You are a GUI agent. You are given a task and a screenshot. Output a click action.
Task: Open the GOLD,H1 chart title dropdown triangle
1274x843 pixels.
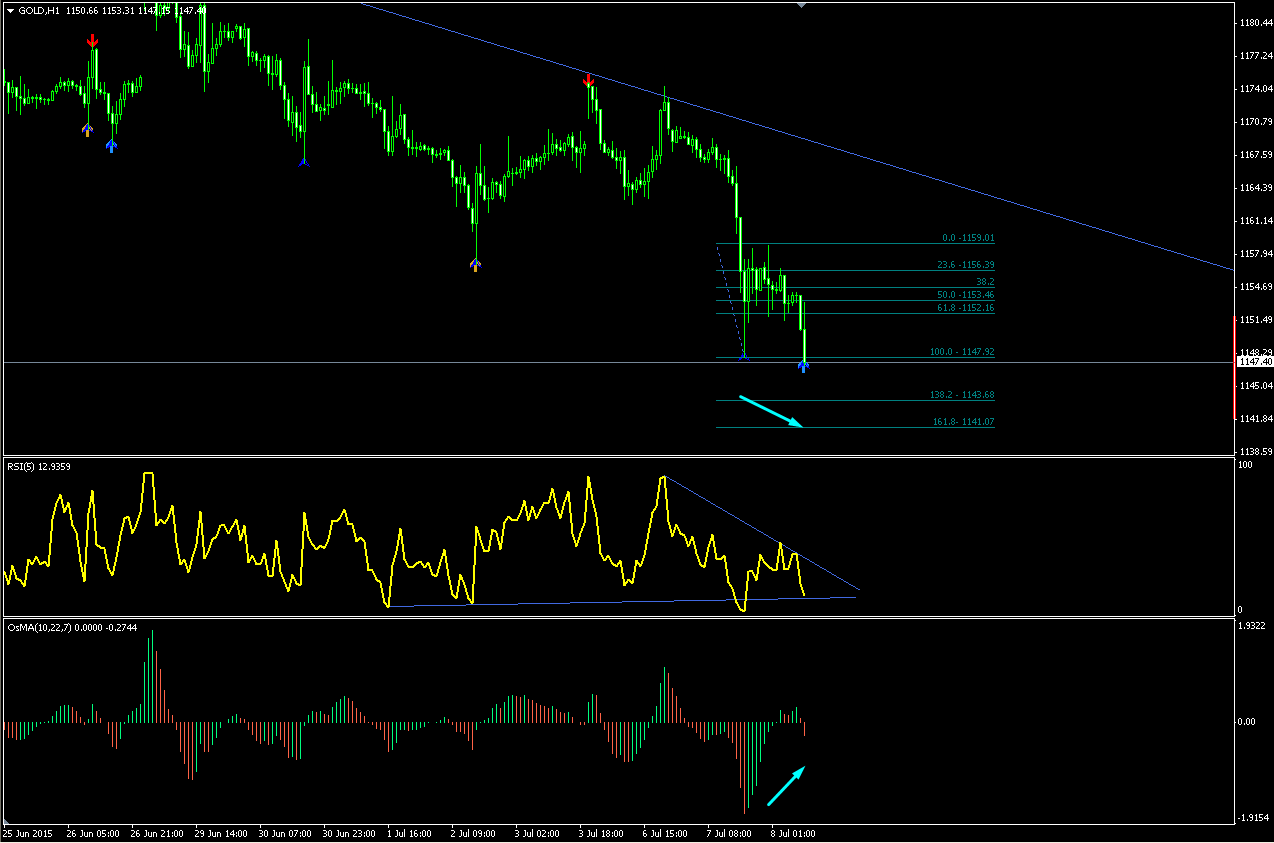10,10
